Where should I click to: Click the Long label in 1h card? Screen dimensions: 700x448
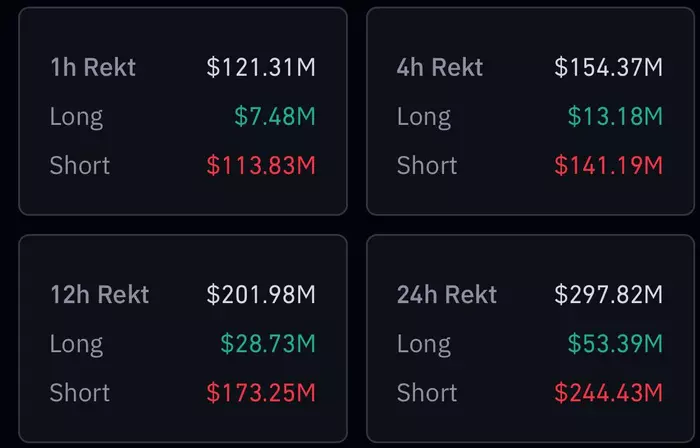point(76,117)
